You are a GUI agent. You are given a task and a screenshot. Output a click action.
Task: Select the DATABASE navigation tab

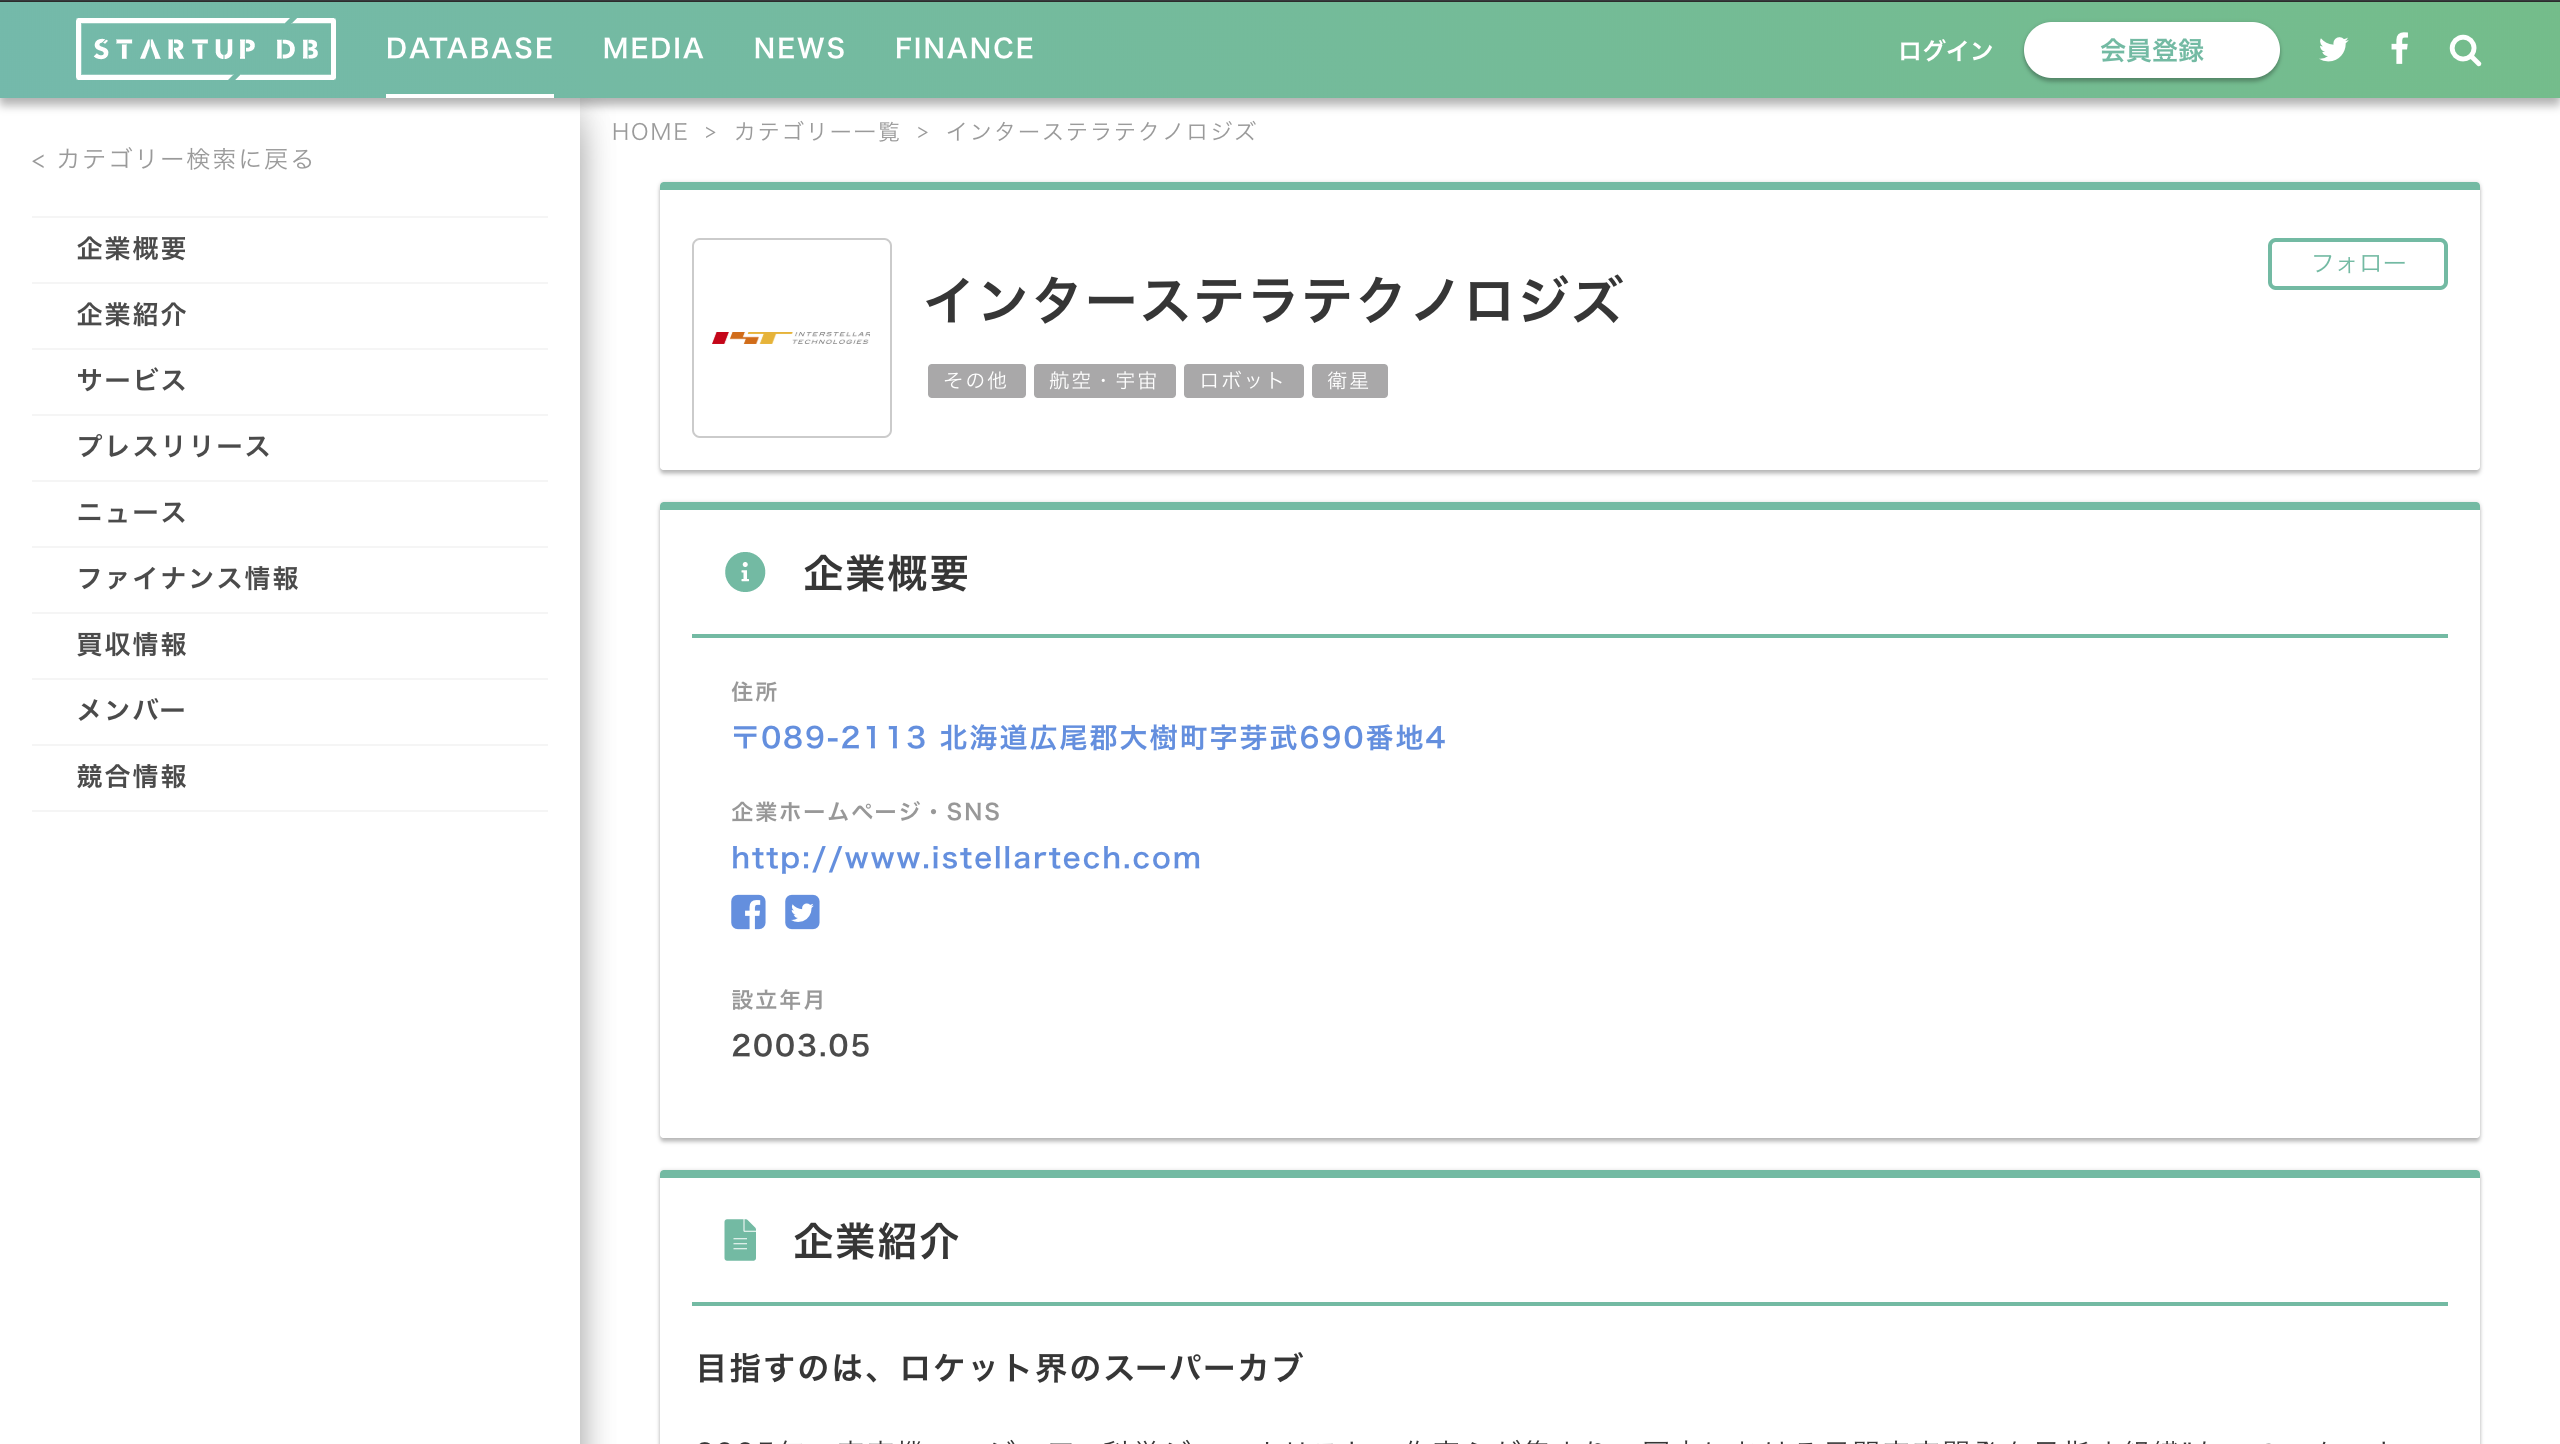point(470,49)
